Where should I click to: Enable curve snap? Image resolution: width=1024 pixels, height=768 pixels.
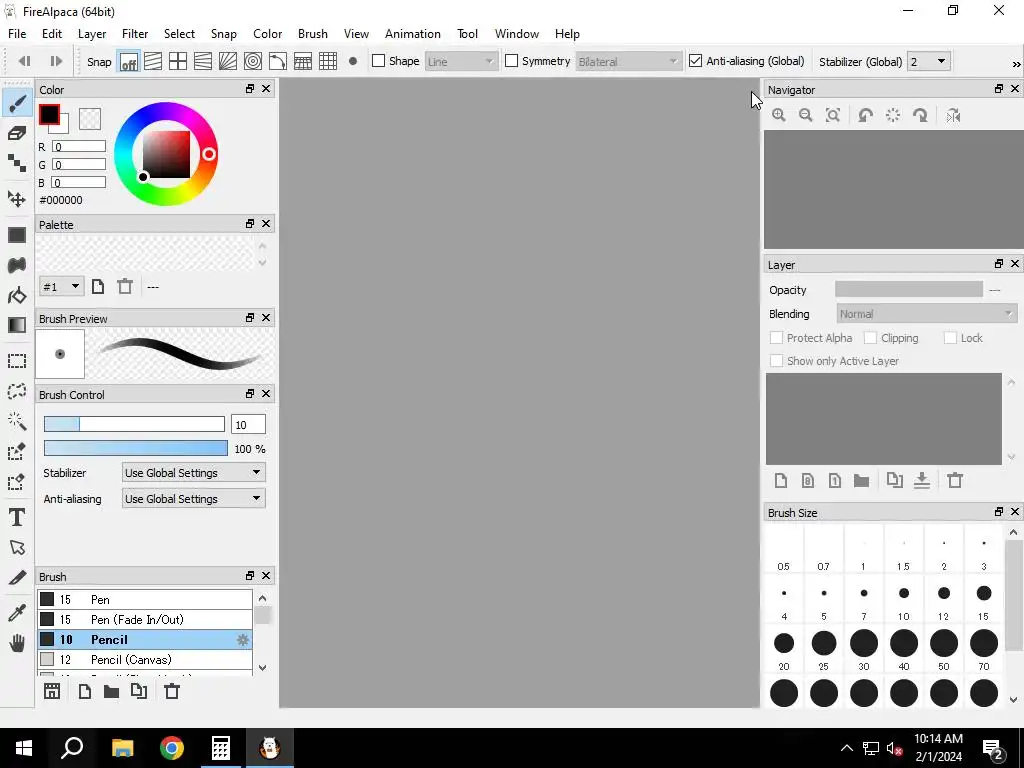tap(278, 61)
